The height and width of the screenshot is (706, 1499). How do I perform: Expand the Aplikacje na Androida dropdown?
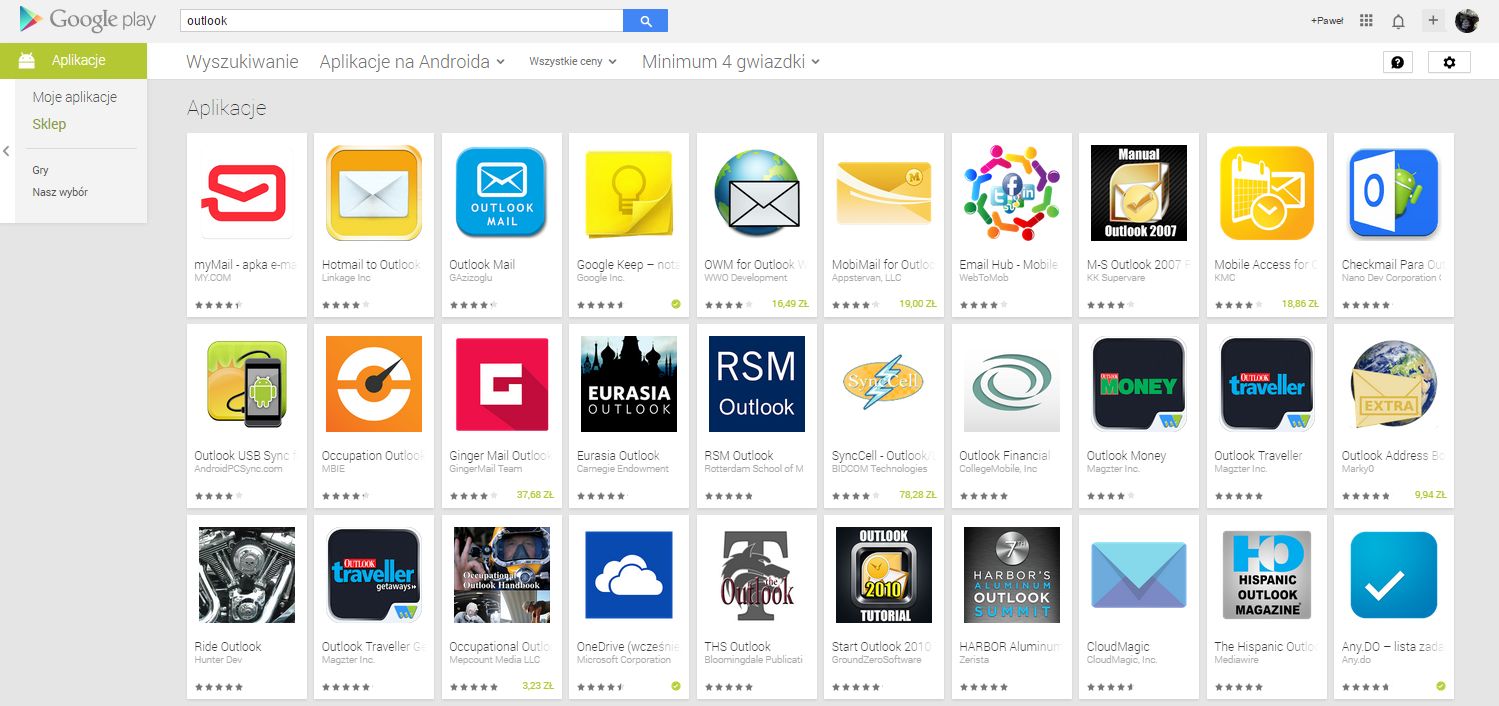pos(412,62)
